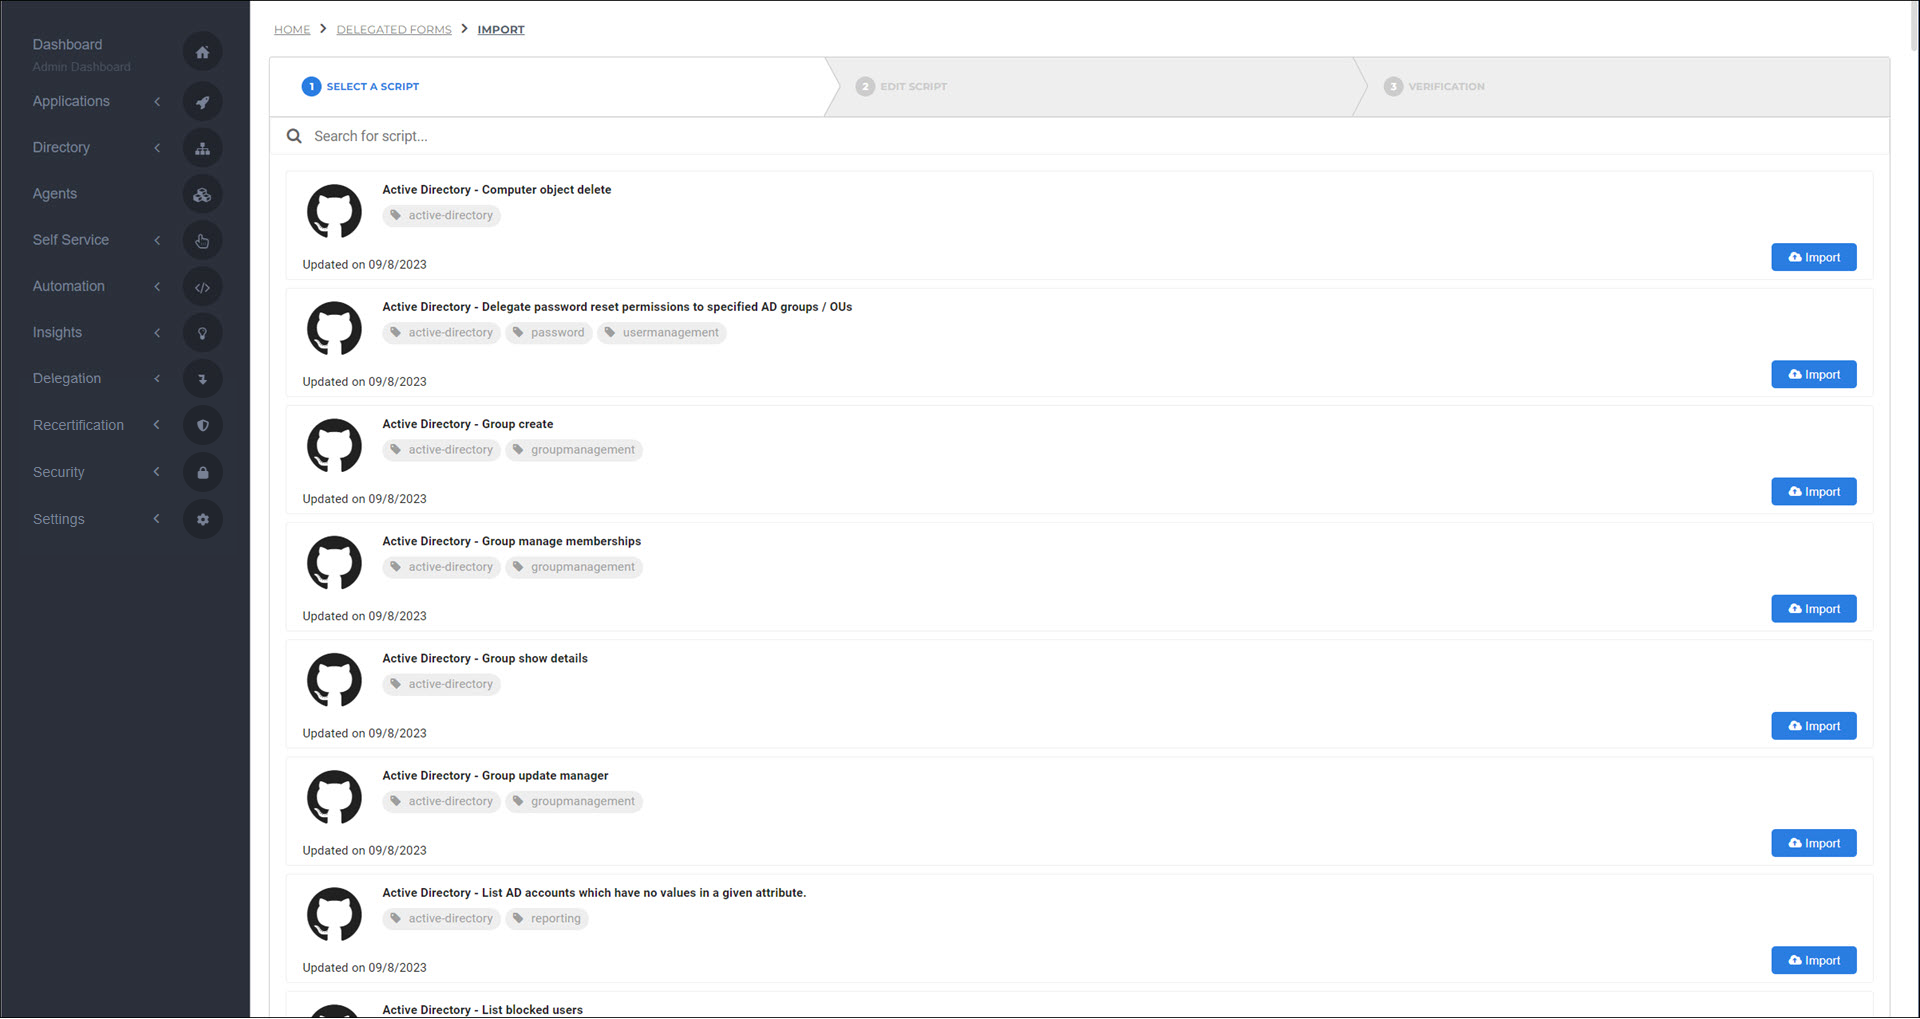The height and width of the screenshot is (1019, 1920).
Task: Open the Admin Dashboard home icon
Action: coord(203,51)
